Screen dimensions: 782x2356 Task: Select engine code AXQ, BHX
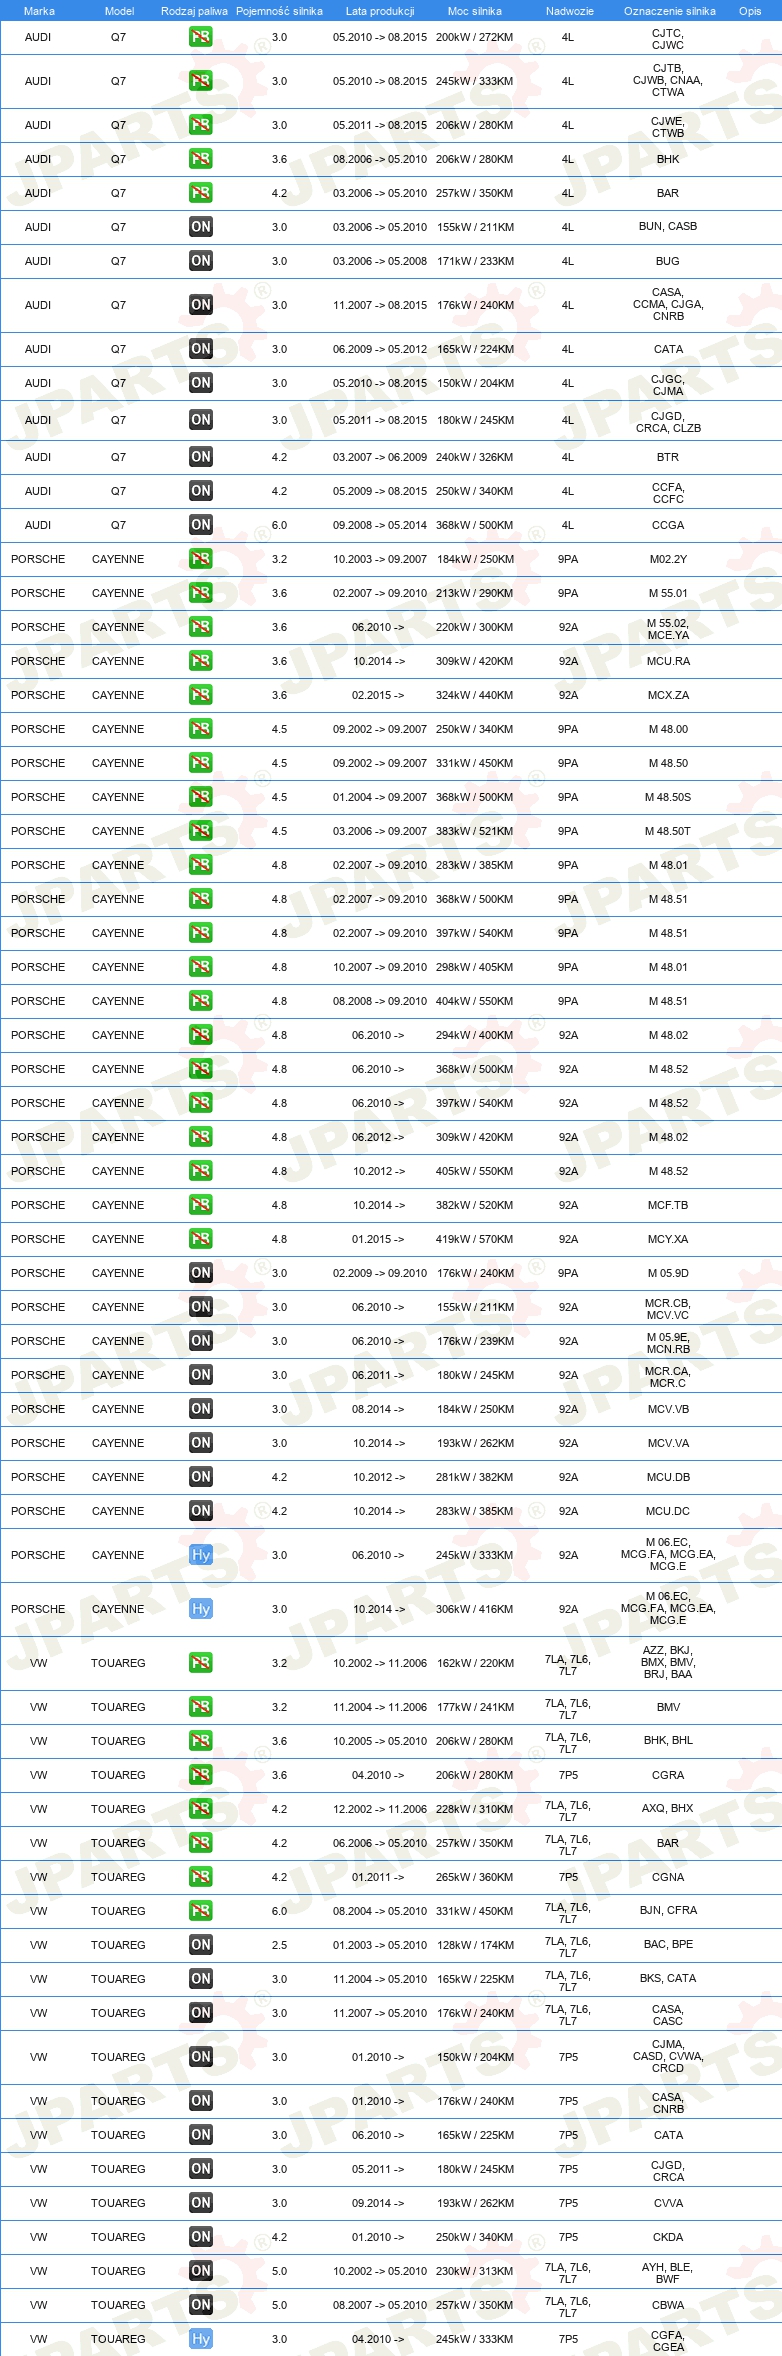click(668, 1808)
